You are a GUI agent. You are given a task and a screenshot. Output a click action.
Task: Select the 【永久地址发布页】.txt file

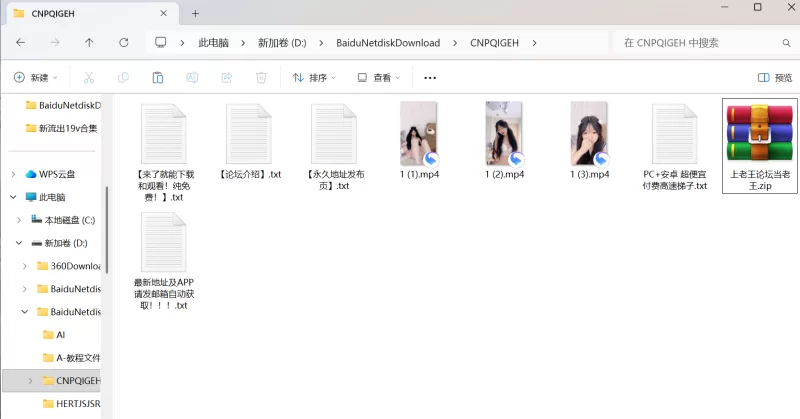click(334, 146)
